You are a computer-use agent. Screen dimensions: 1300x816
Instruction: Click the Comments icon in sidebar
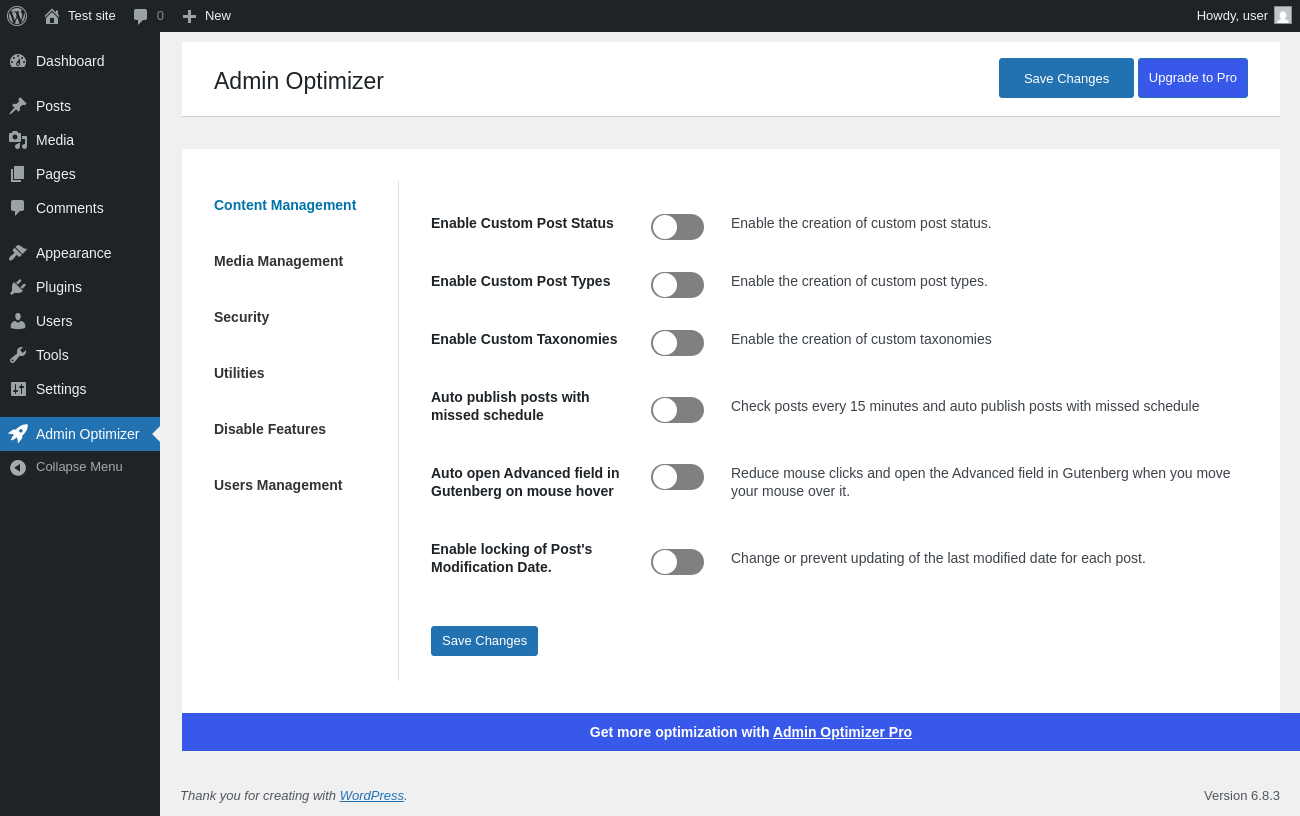tap(18, 208)
